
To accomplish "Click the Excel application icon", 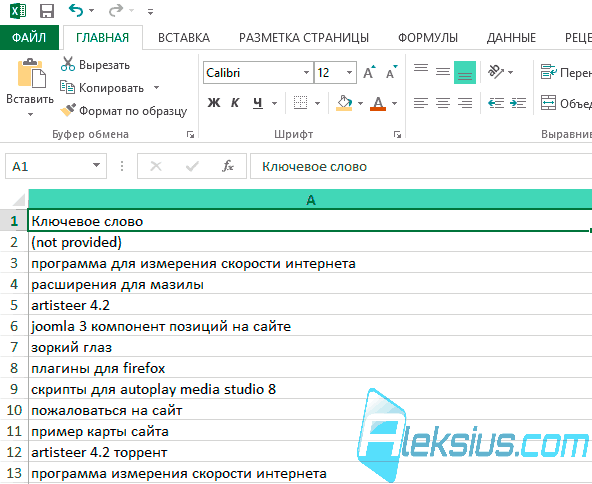I will [x=18, y=11].
